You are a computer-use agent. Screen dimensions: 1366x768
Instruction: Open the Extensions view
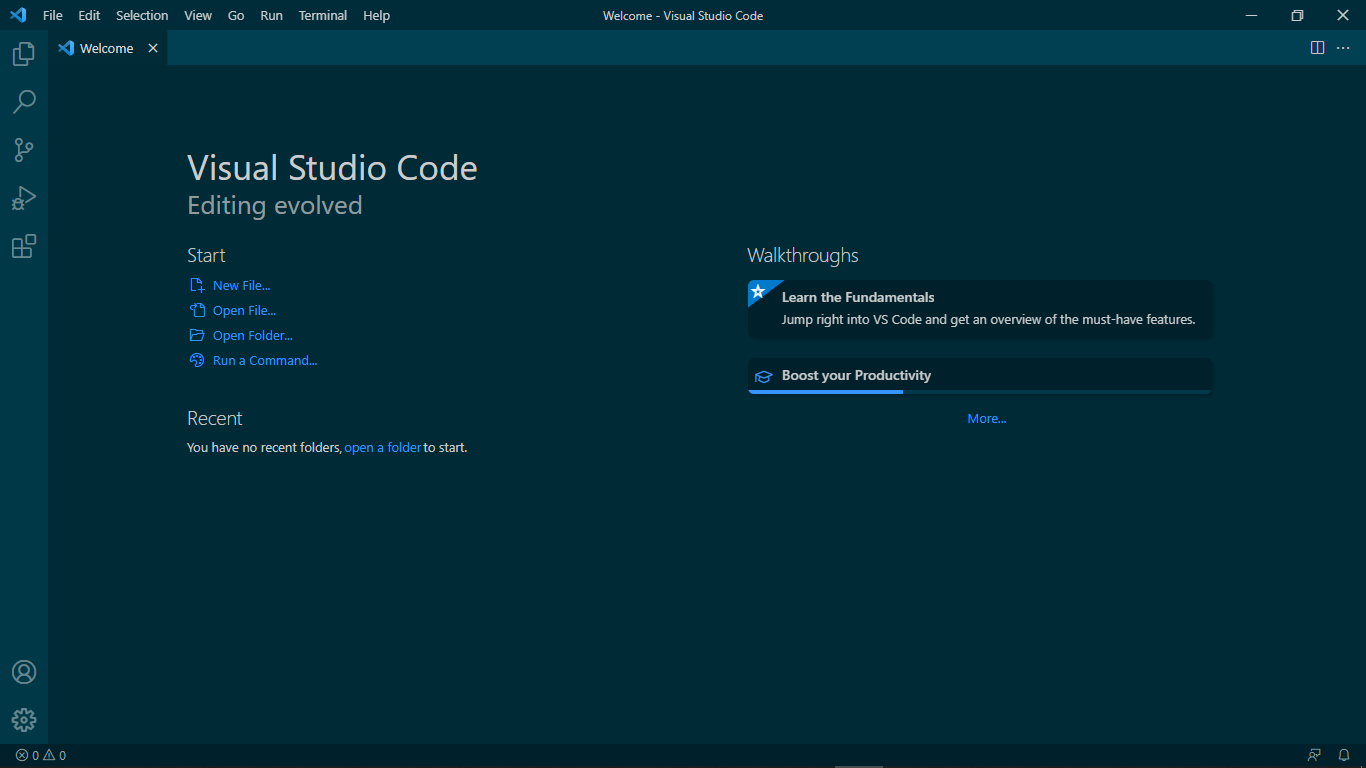point(24,246)
